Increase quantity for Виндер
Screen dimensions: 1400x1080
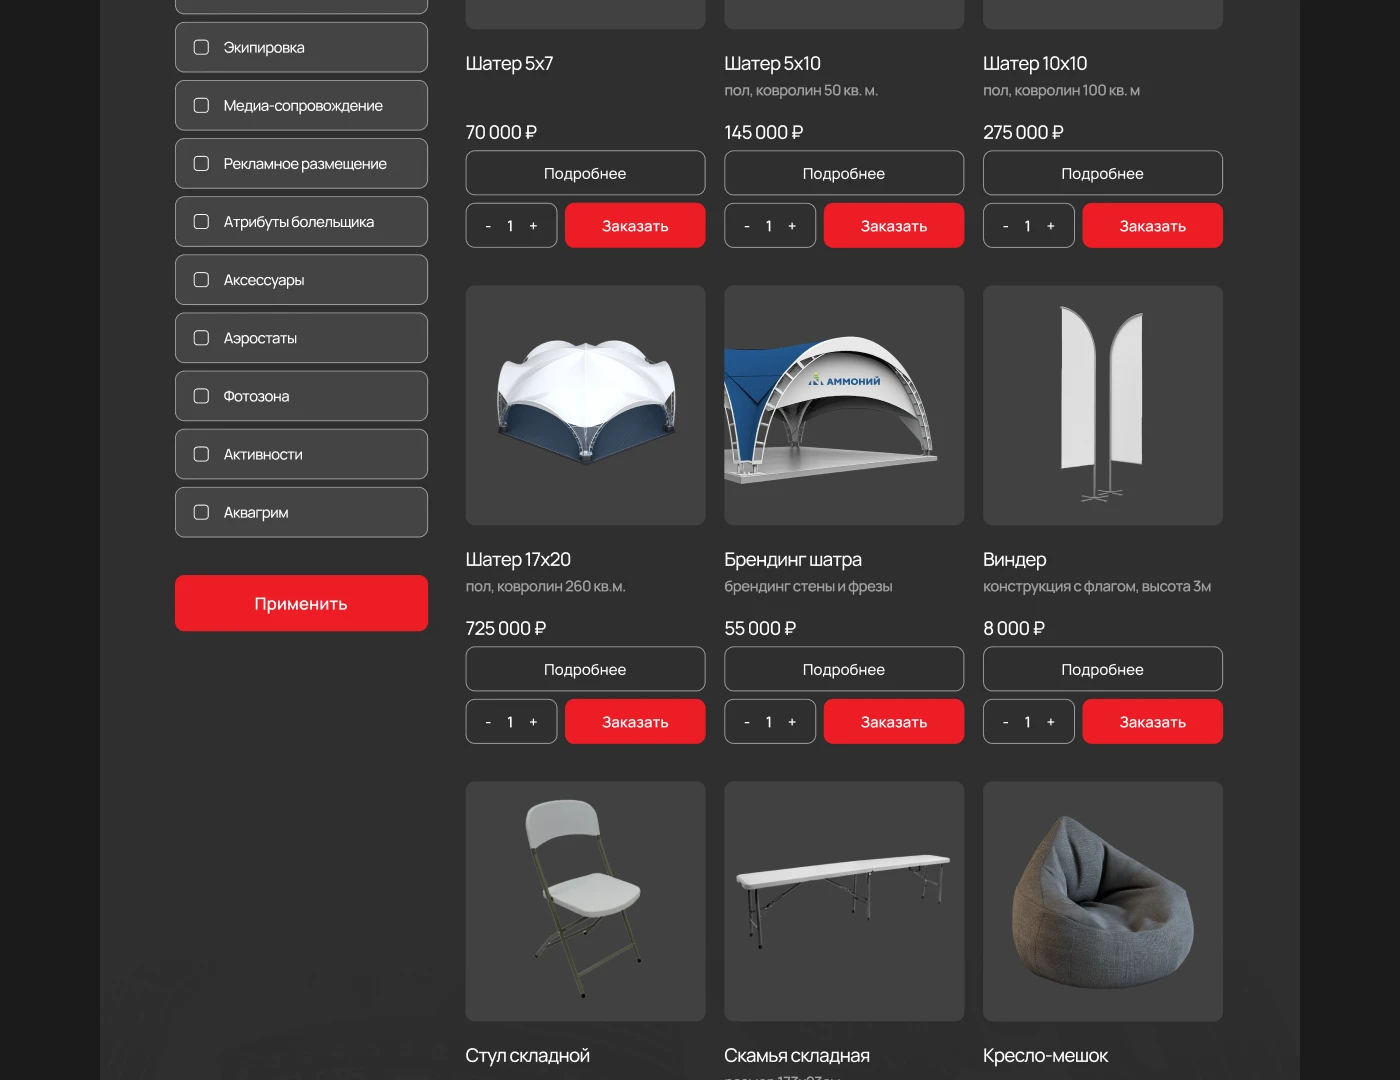[x=1050, y=722]
